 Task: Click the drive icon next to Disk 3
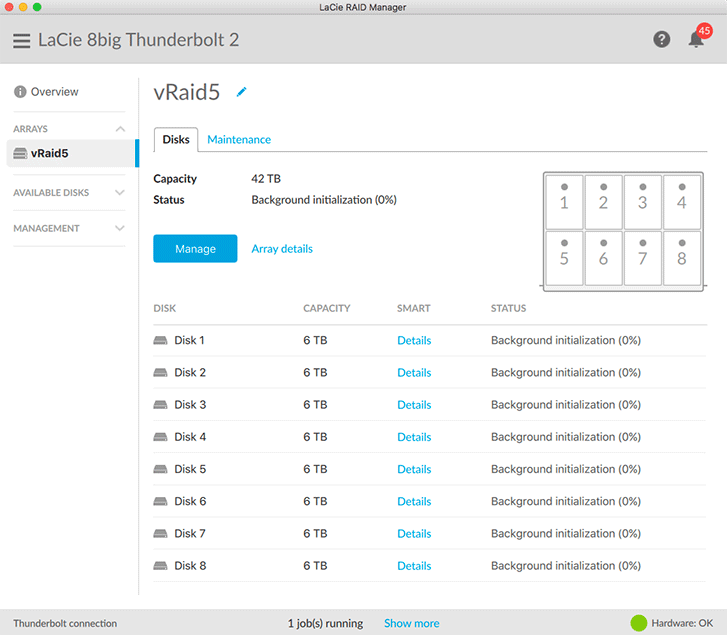[x=160, y=405]
